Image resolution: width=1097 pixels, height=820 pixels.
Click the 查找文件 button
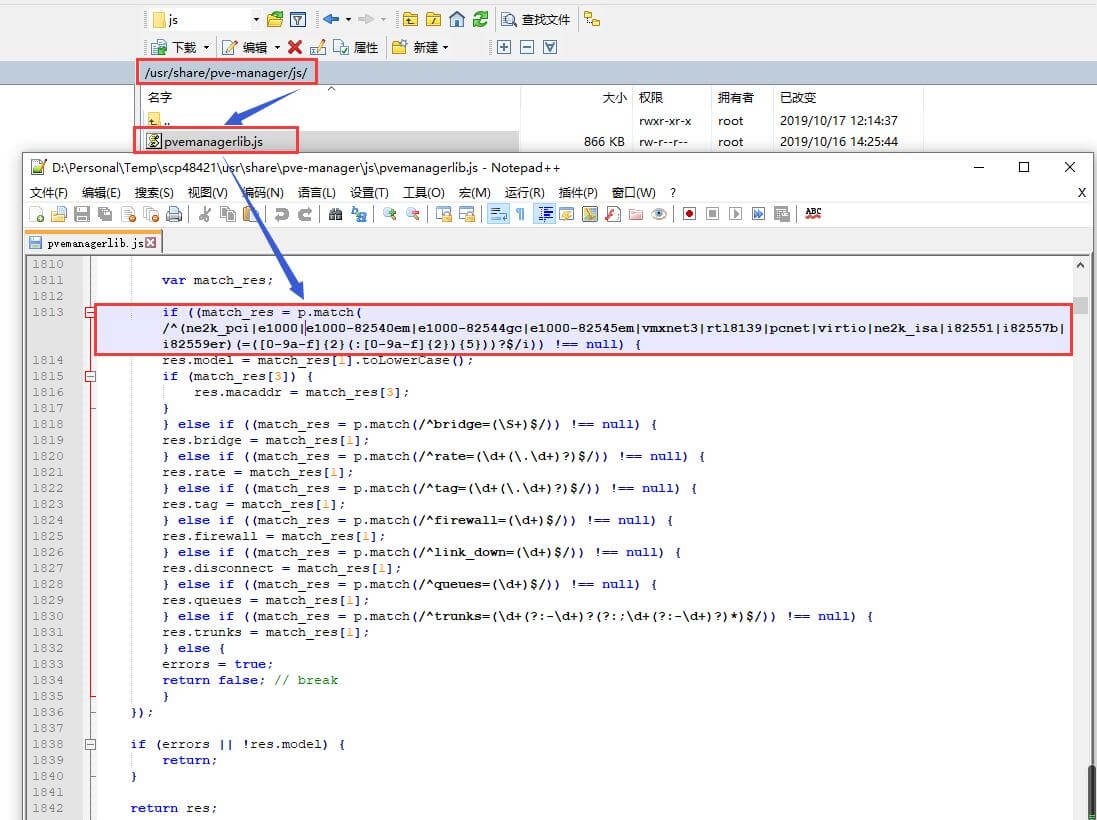(x=536, y=19)
